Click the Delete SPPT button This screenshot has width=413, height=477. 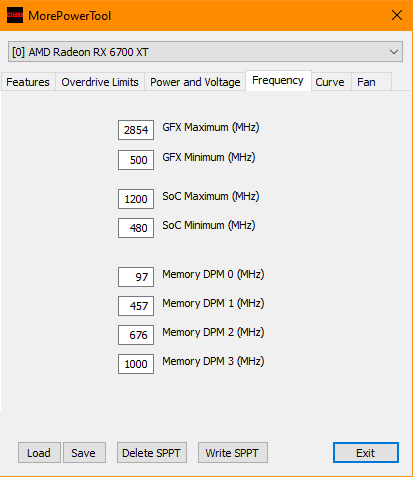[x=152, y=453]
